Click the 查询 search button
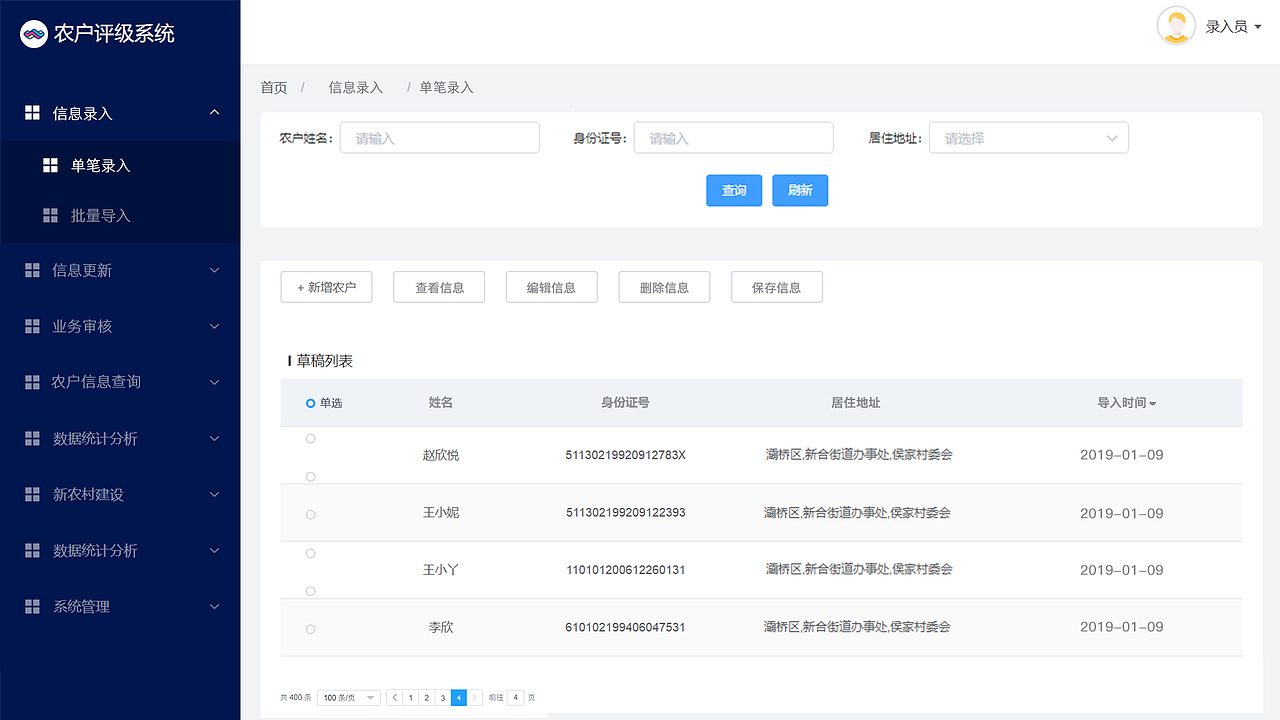1280x720 pixels. pyautogui.click(x=734, y=190)
